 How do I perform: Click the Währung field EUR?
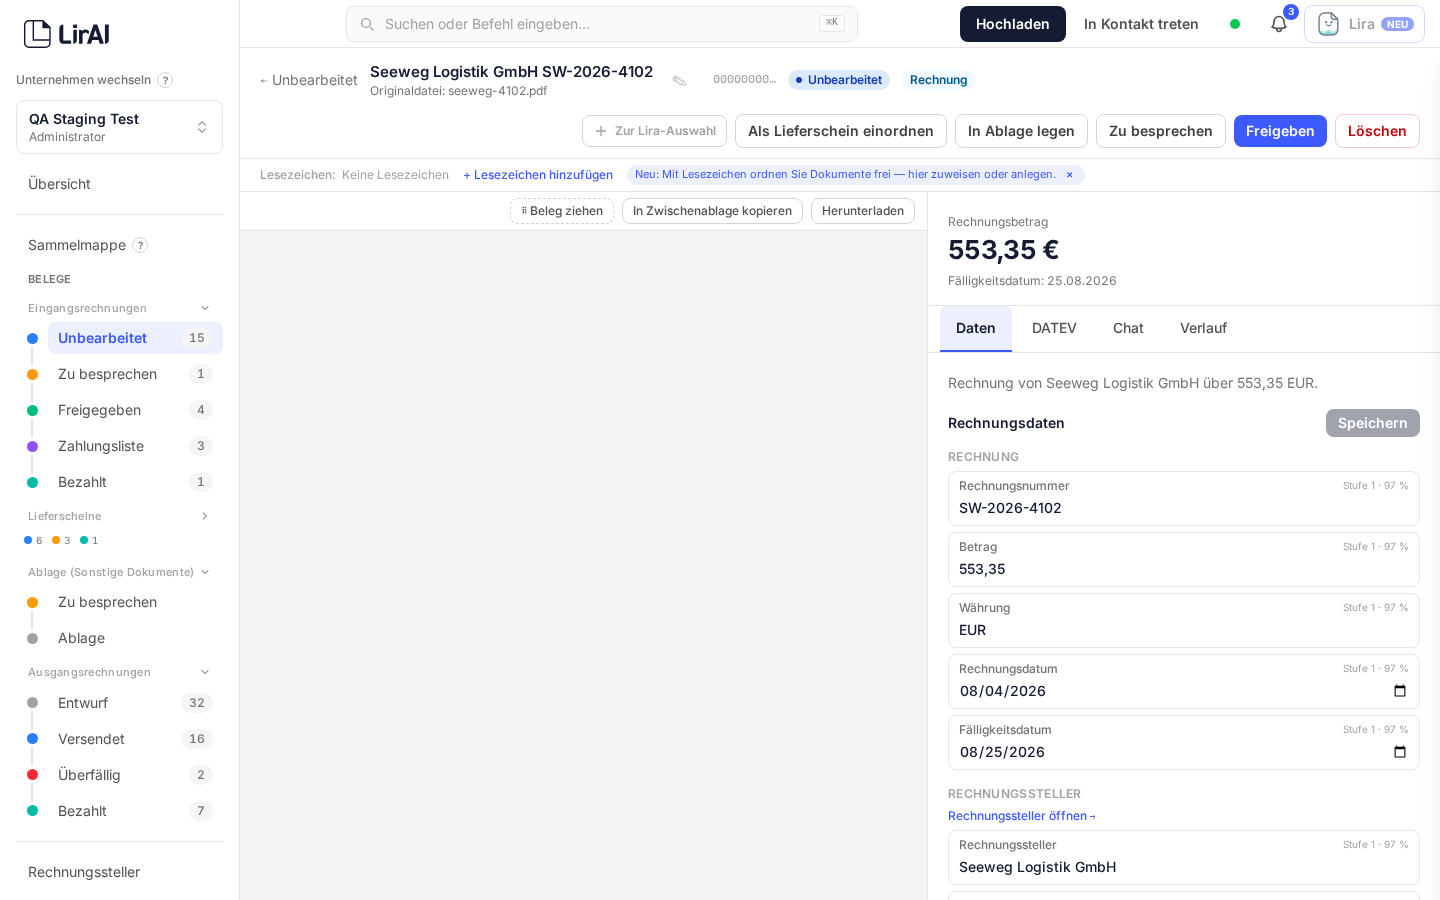1184,620
